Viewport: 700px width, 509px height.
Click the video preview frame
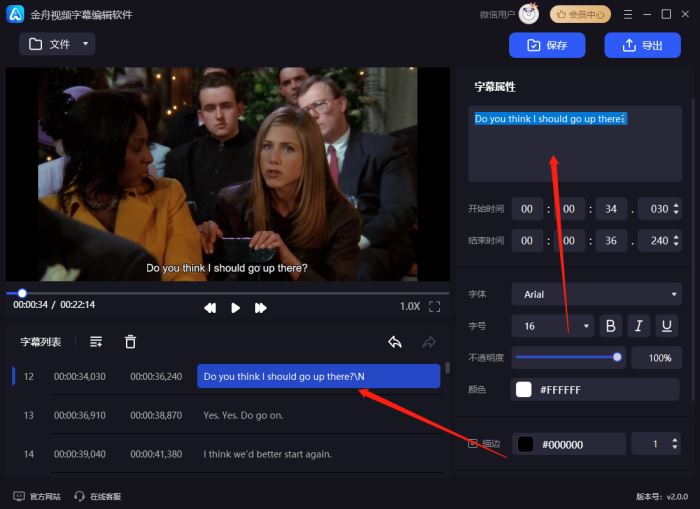[228, 174]
